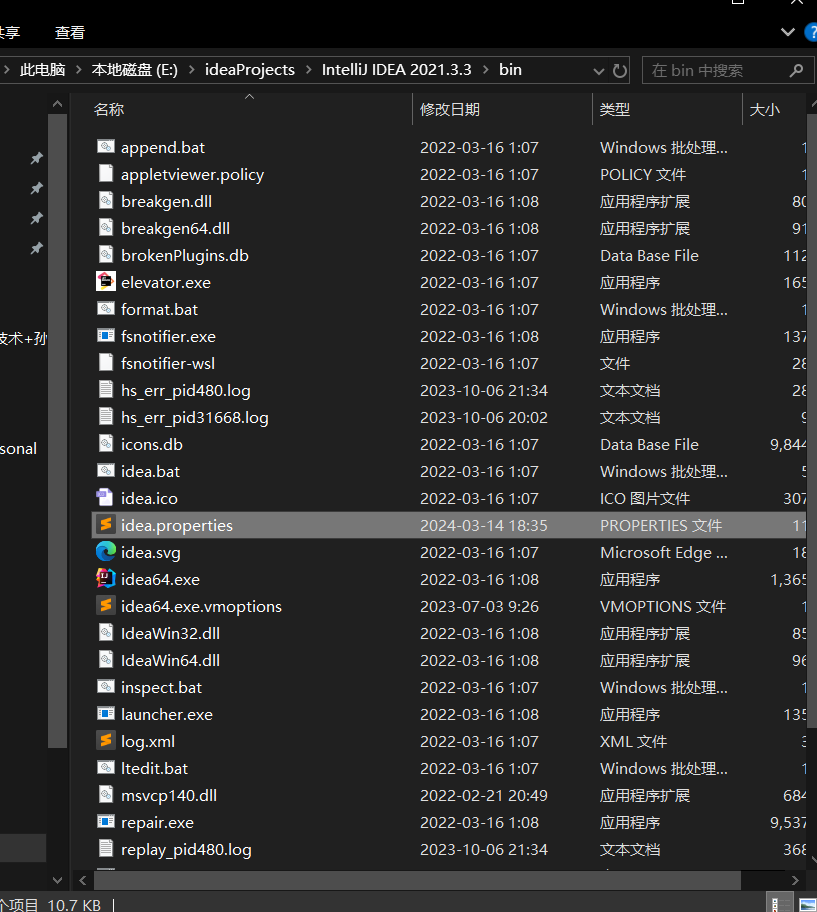Select the inspect.bat file name
The width and height of the screenshot is (817, 912).
(161, 687)
